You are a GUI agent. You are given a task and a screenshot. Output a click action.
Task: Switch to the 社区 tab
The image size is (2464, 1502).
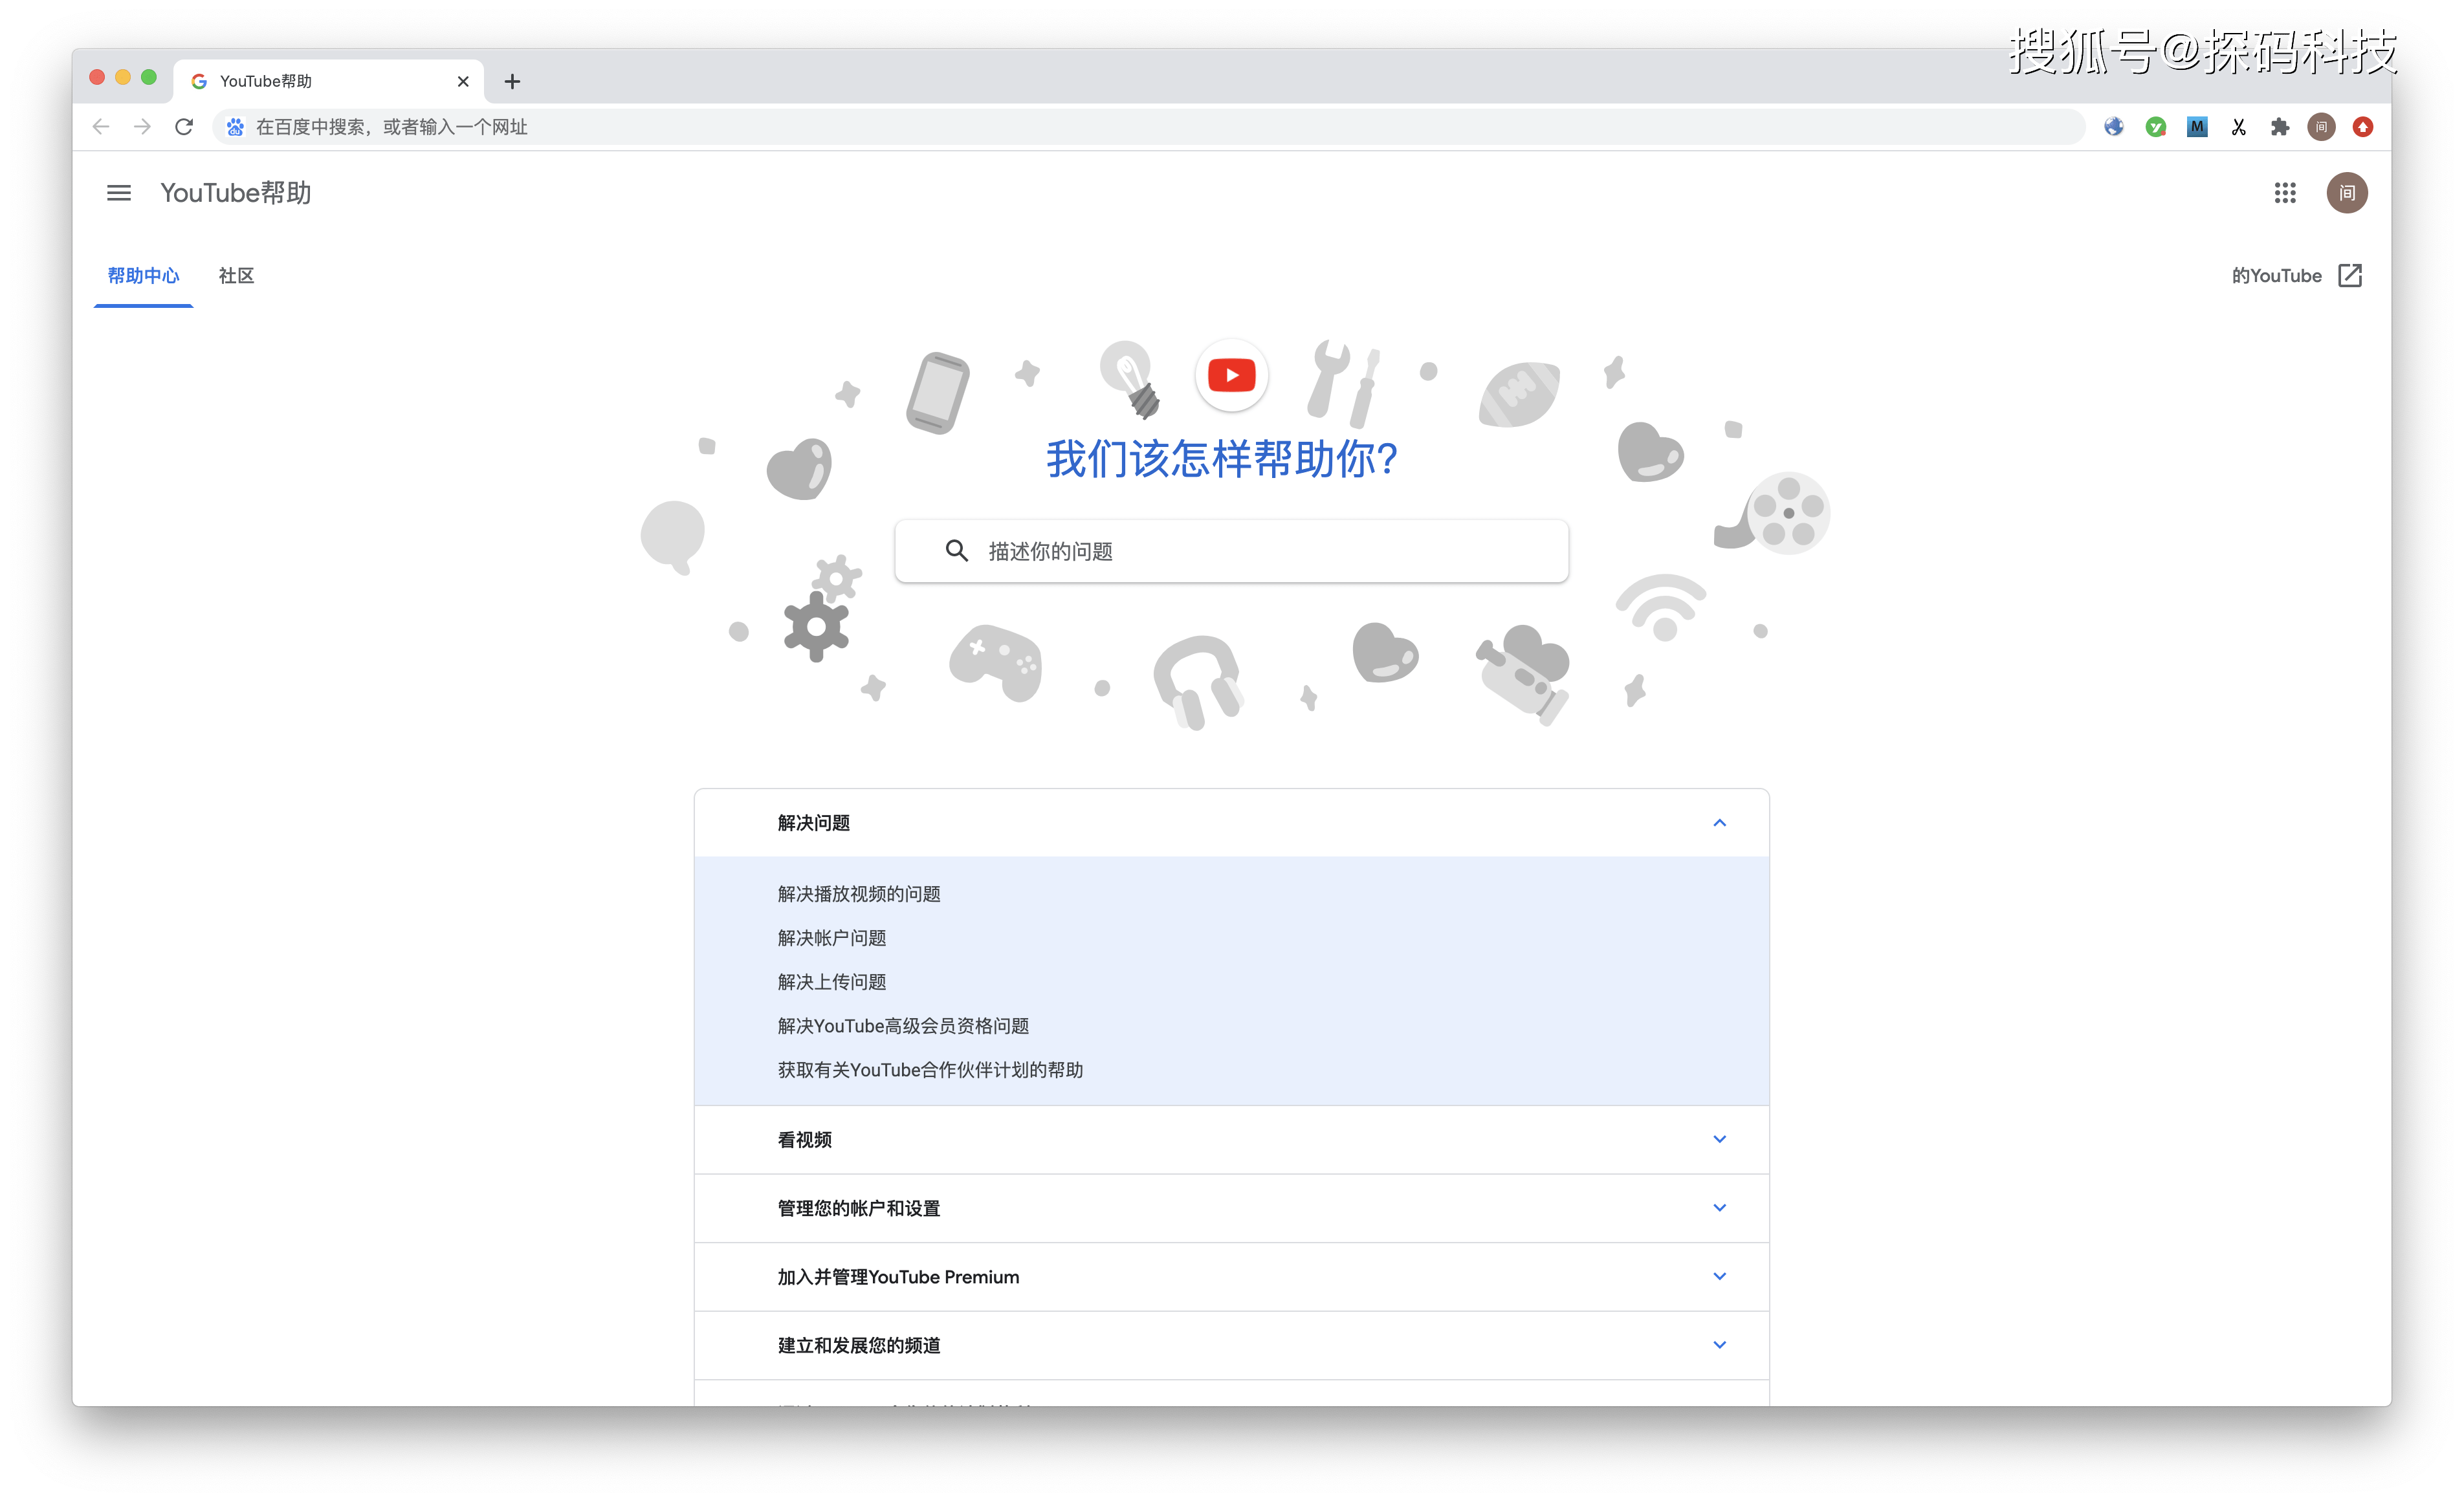[x=236, y=276]
